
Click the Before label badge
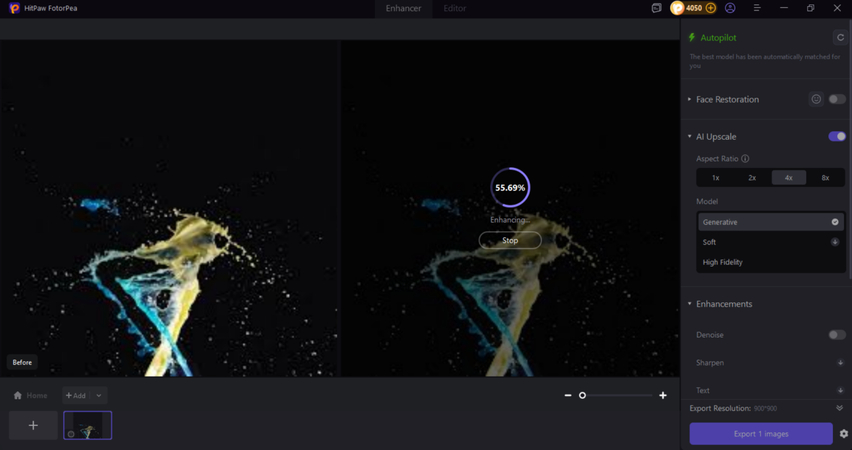click(22, 362)
